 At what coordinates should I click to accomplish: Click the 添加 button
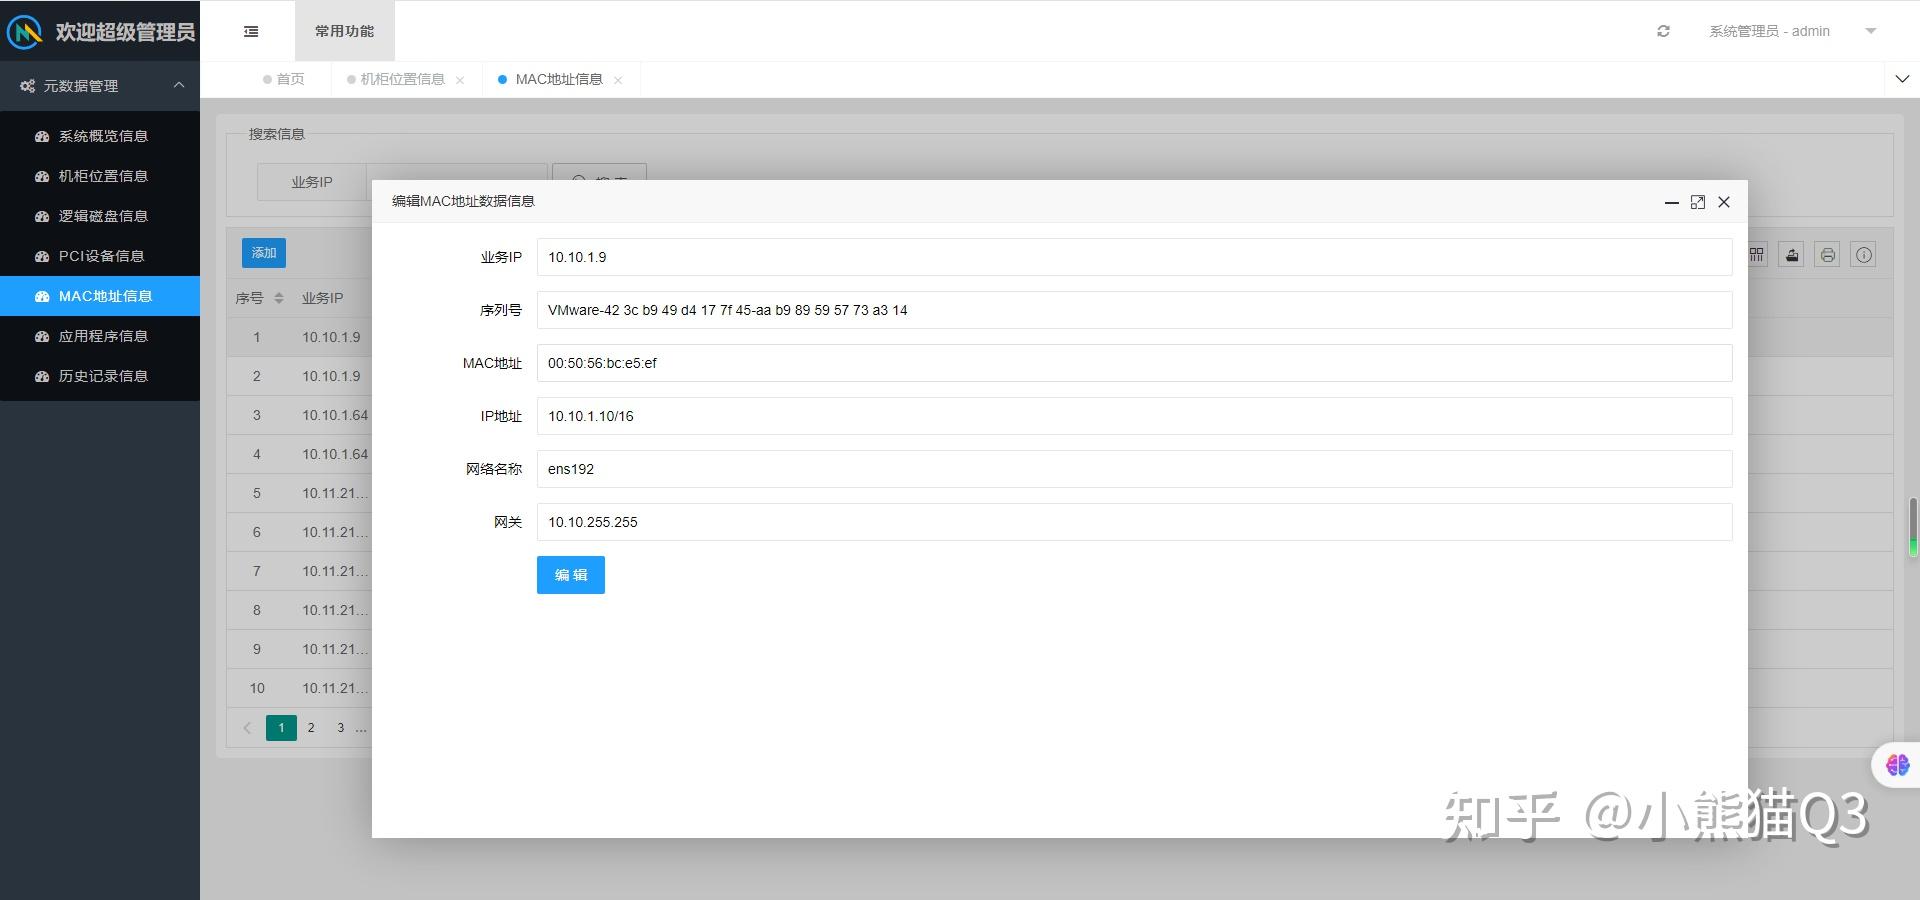click(x=264, y=253)
